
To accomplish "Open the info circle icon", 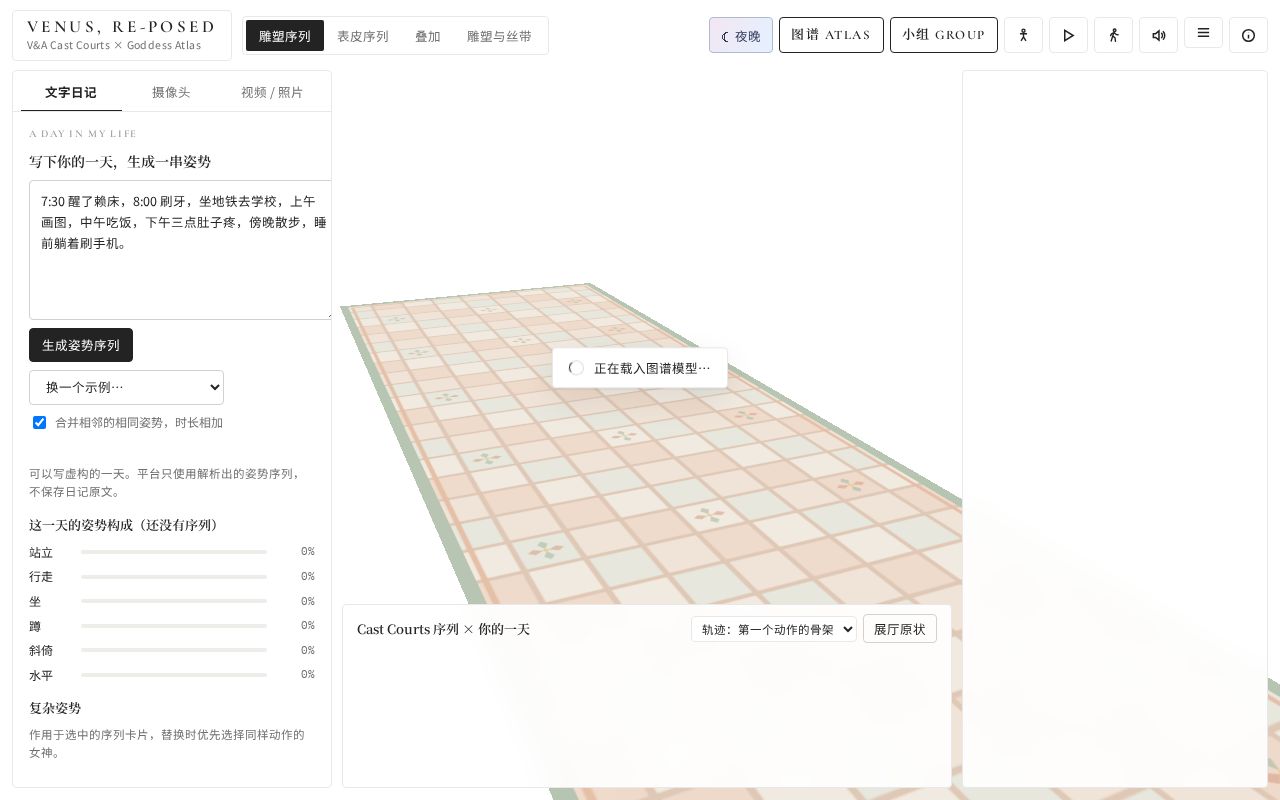I will pyautogui.click(x=1248, y=35).
